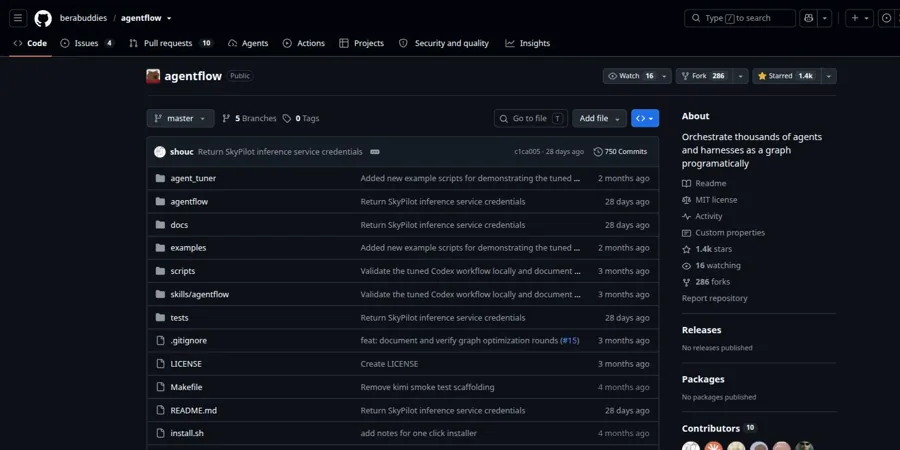Screen dimensions: 900x450
Task: Expand the Watch notification options dropdown
Action: tap(665, 76)
